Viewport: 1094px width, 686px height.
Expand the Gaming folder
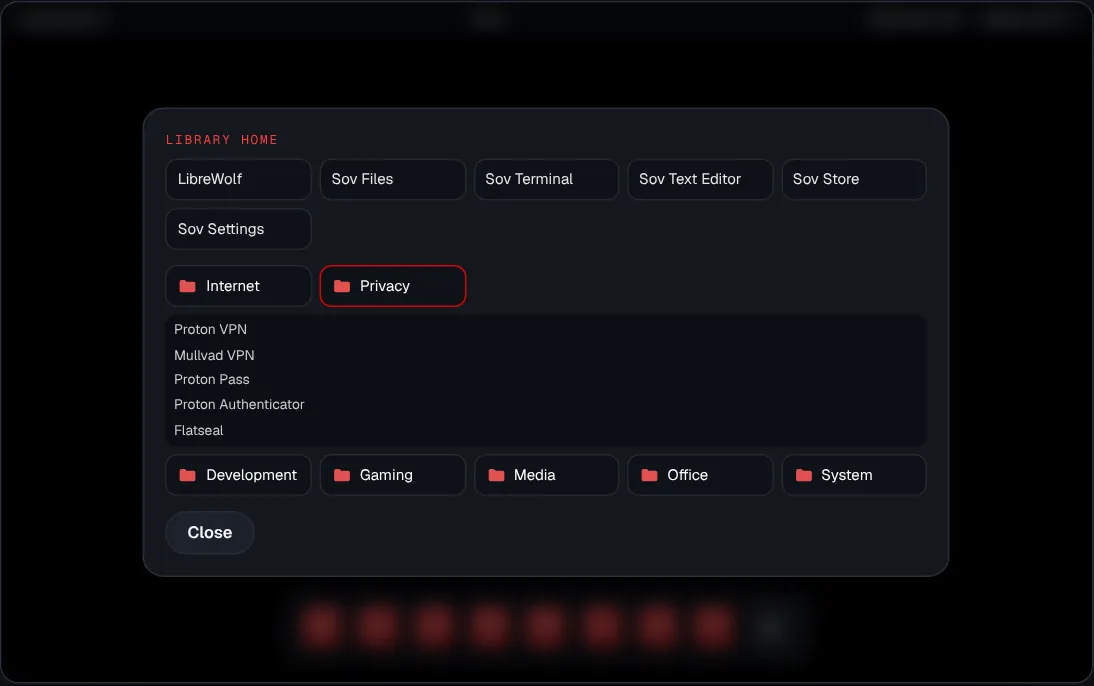click(392, 475)
